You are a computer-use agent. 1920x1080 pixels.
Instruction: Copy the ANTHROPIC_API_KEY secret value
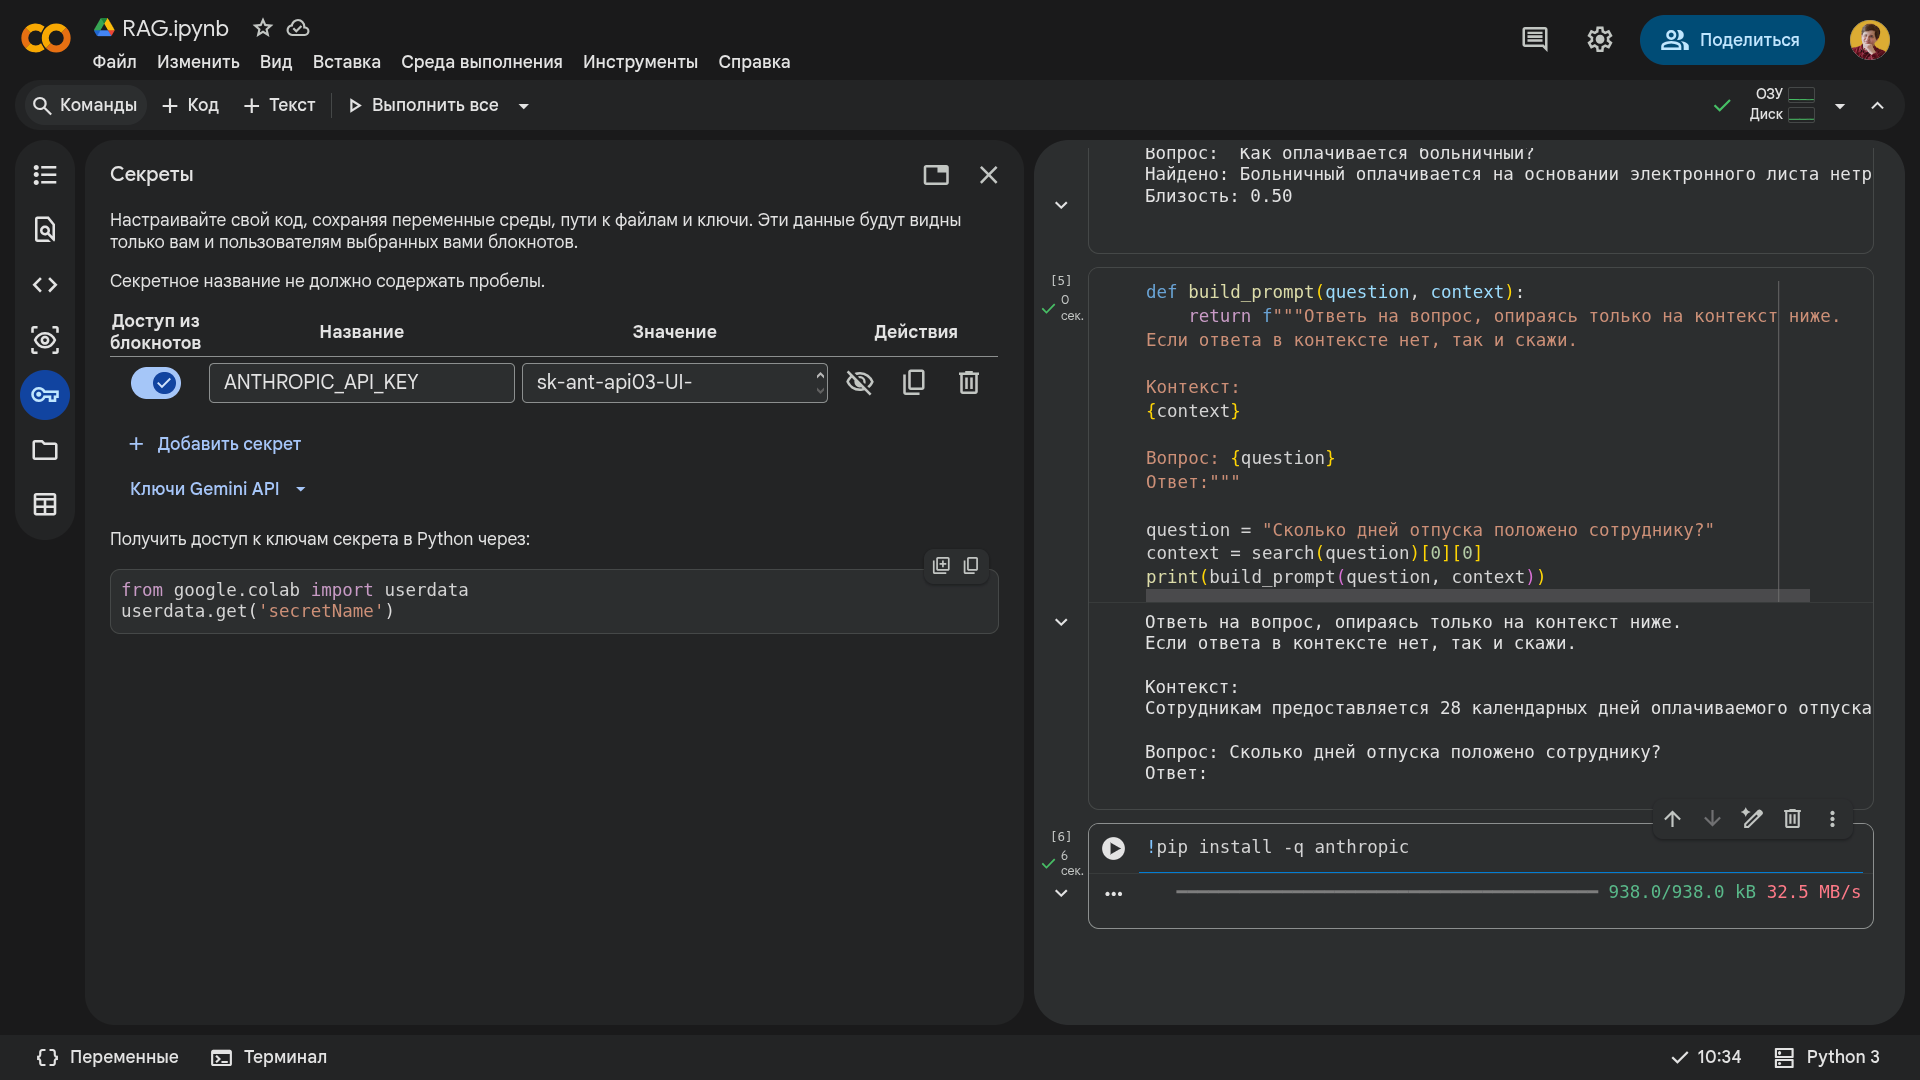point(914,382)
